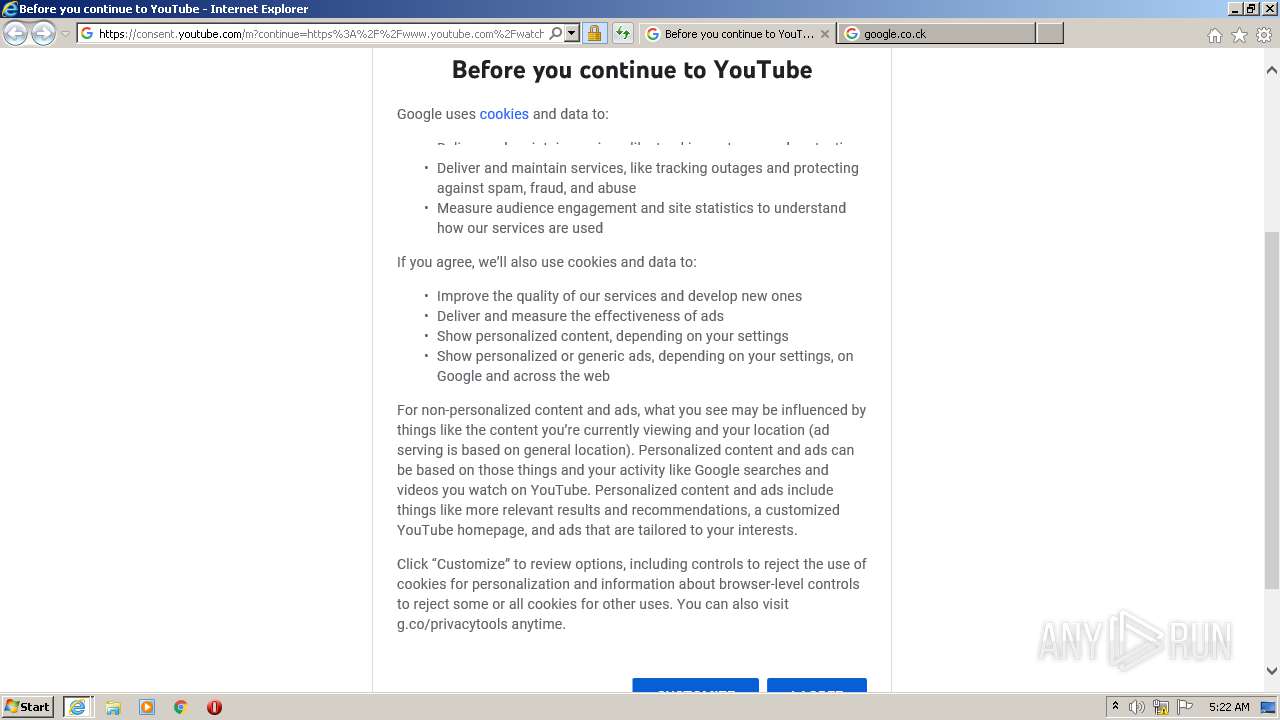
Task: Open media player taskbar icon
Action: click(x=147, y=707)
